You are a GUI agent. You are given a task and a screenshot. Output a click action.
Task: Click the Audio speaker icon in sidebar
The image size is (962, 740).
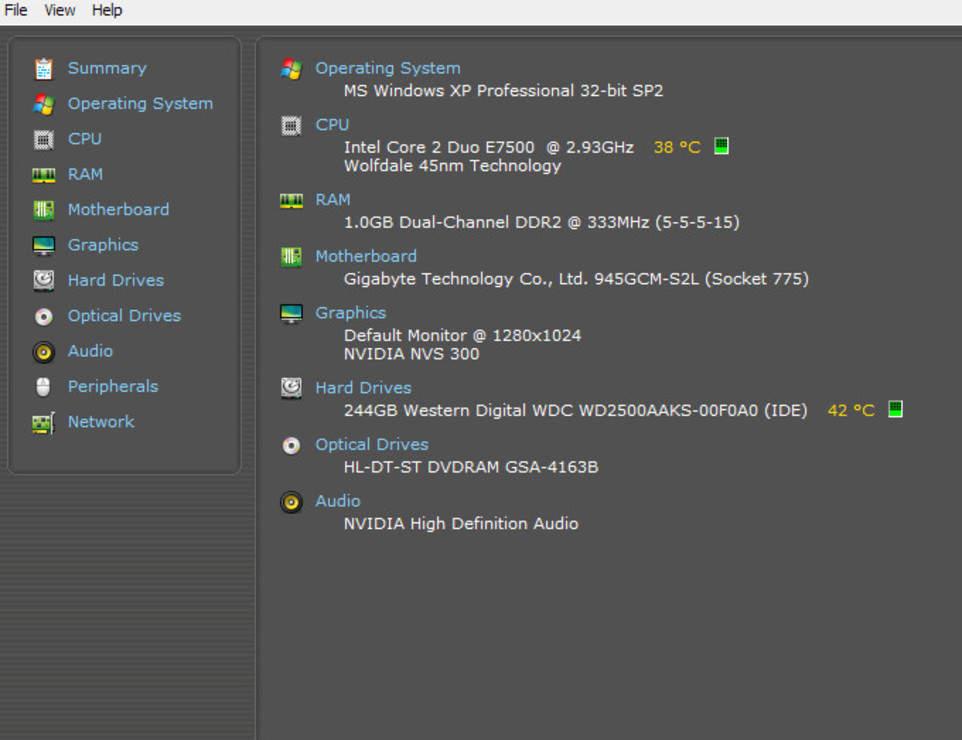pyautogui.click(x=43, y=352)
